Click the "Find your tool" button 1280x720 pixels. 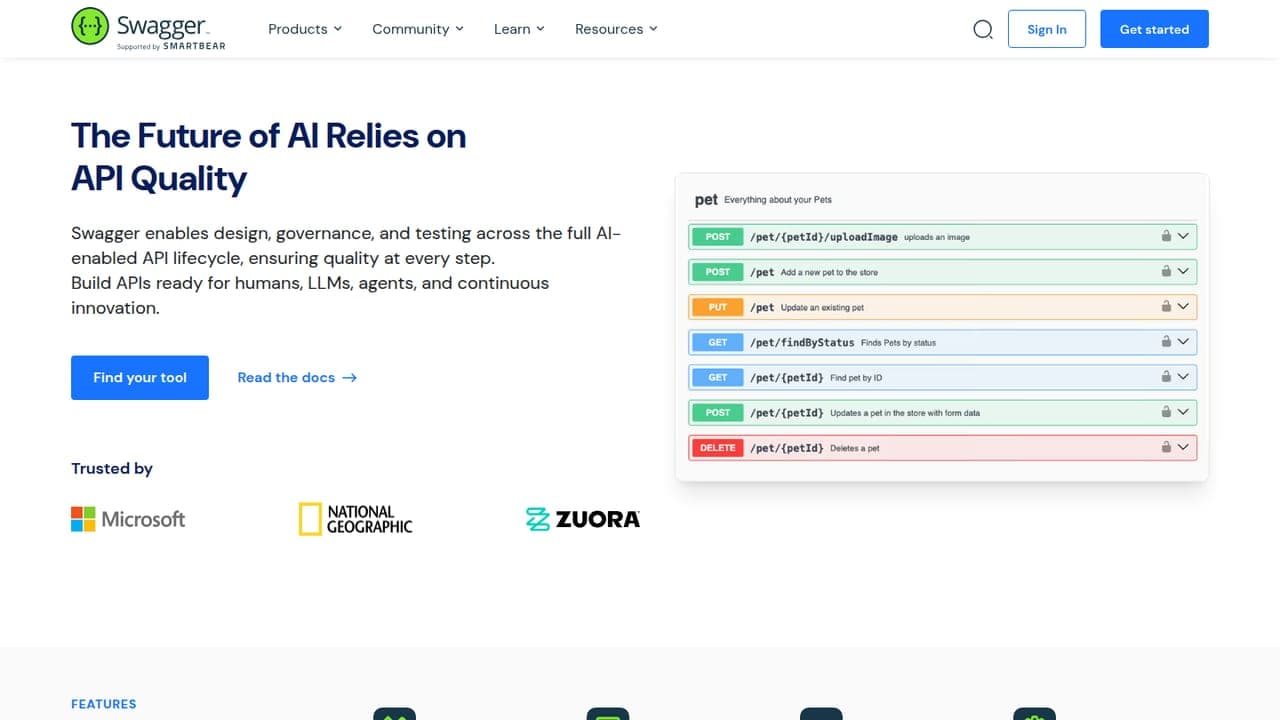pos(140,378)
